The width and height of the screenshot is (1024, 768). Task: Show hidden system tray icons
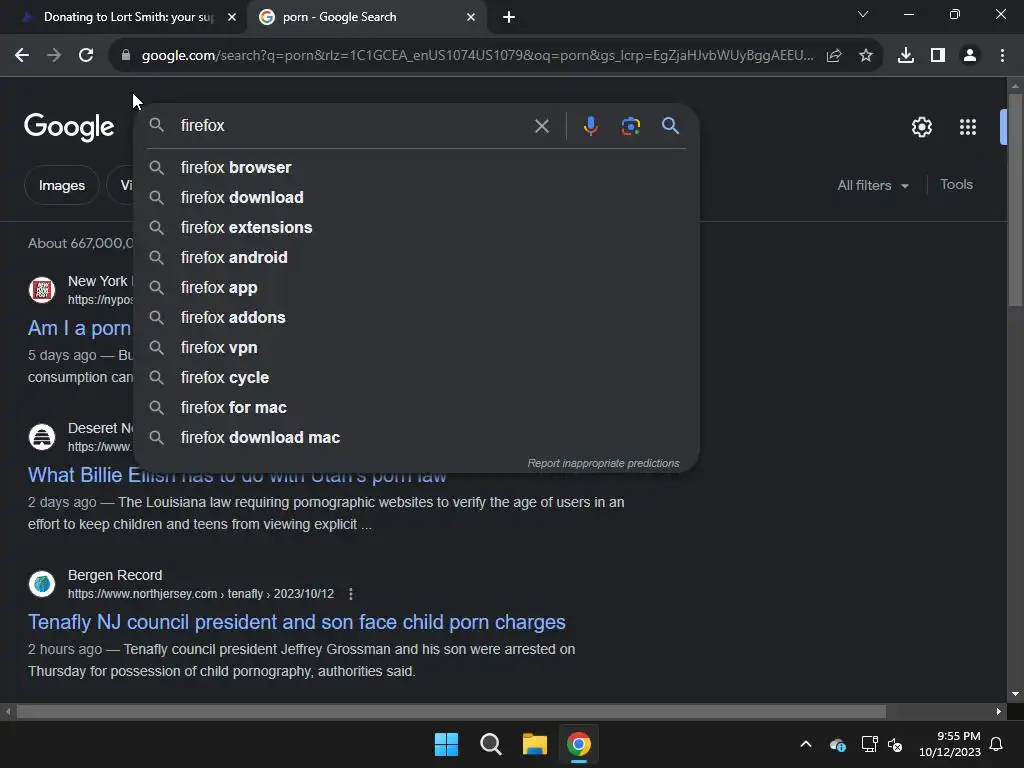[x=806, y=744]
